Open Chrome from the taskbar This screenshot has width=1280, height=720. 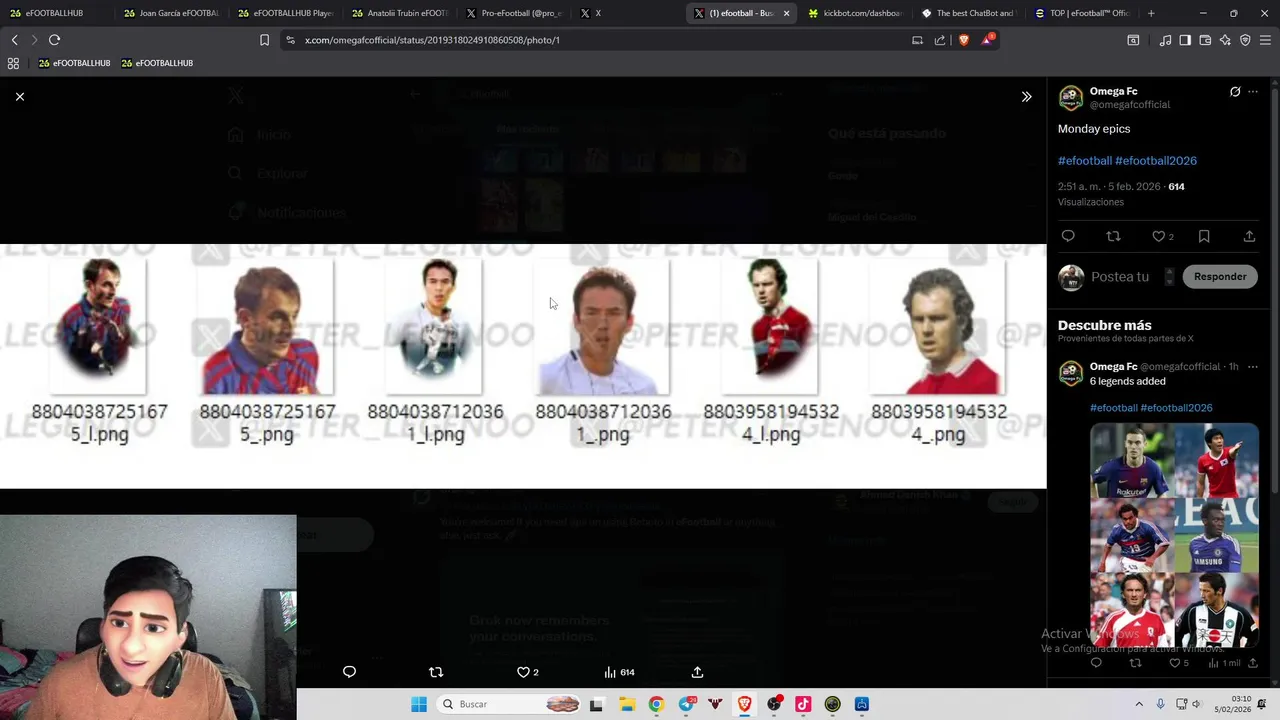click(x=656, y=704)
